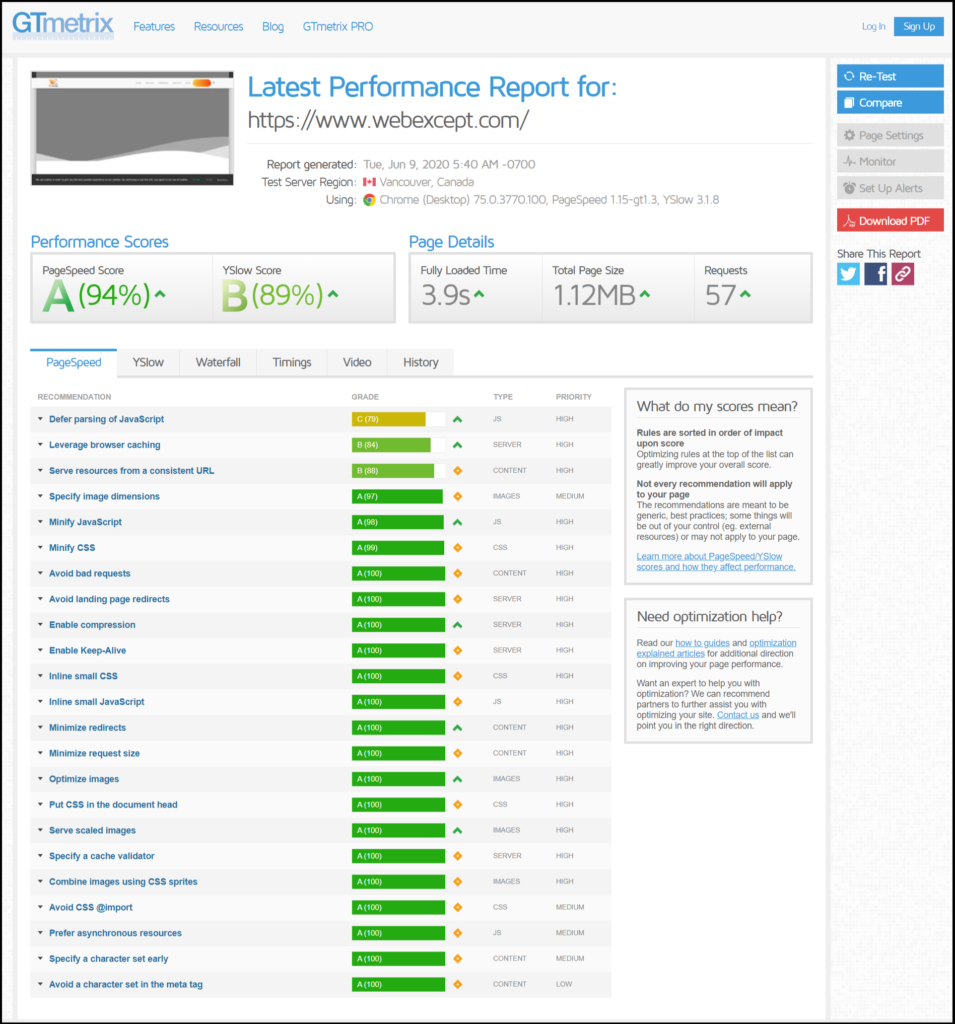
Task: Click green arrow next to YSlow Score
Action: click(x=333, y=295)
